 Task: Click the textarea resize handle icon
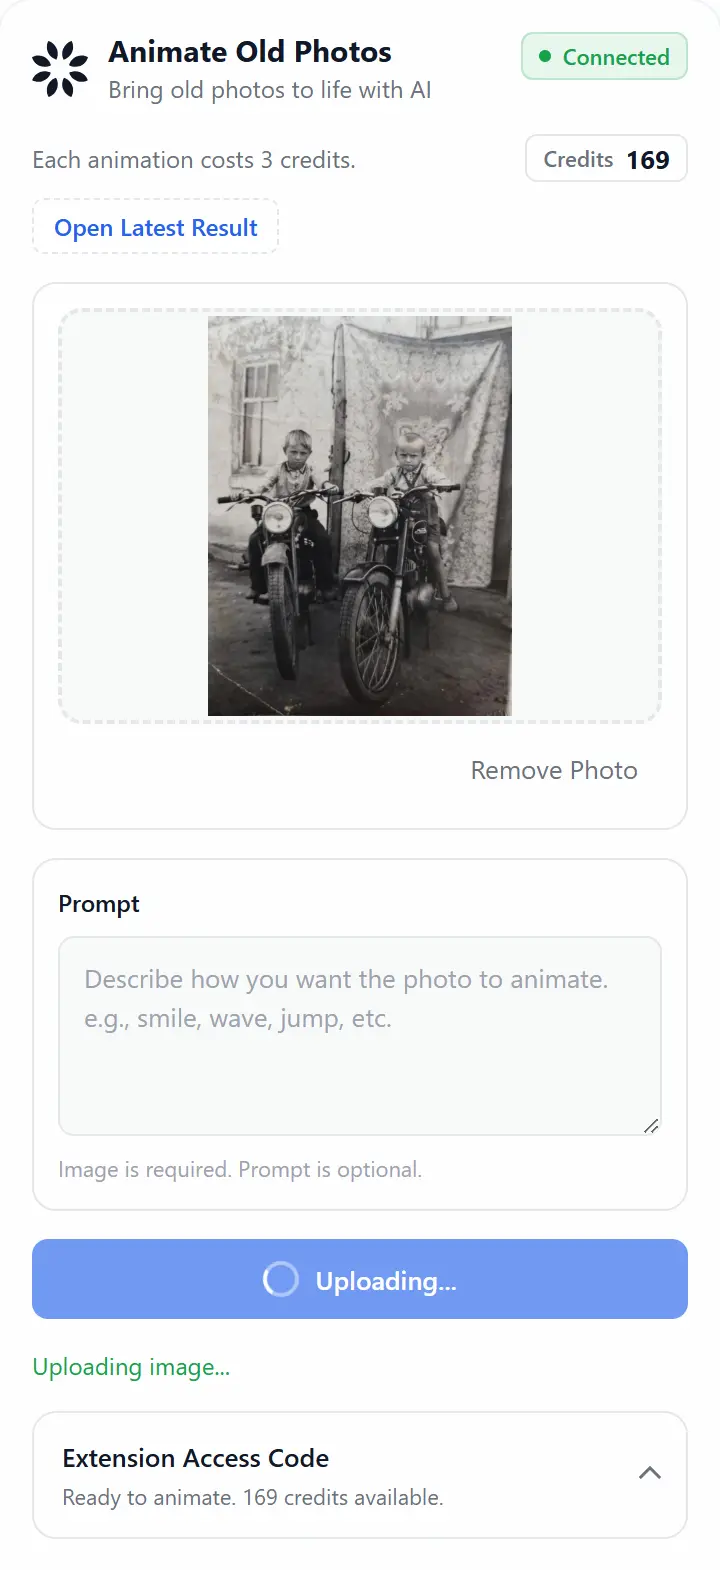(651, 1126)
